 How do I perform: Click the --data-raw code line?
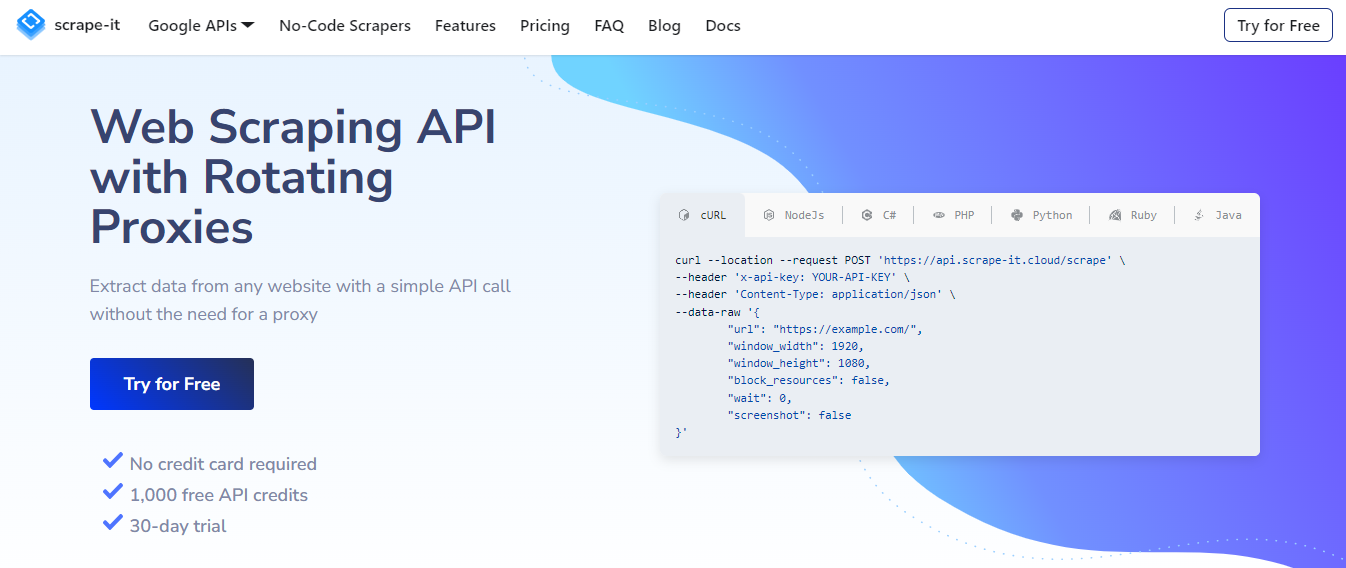(718, 311)
